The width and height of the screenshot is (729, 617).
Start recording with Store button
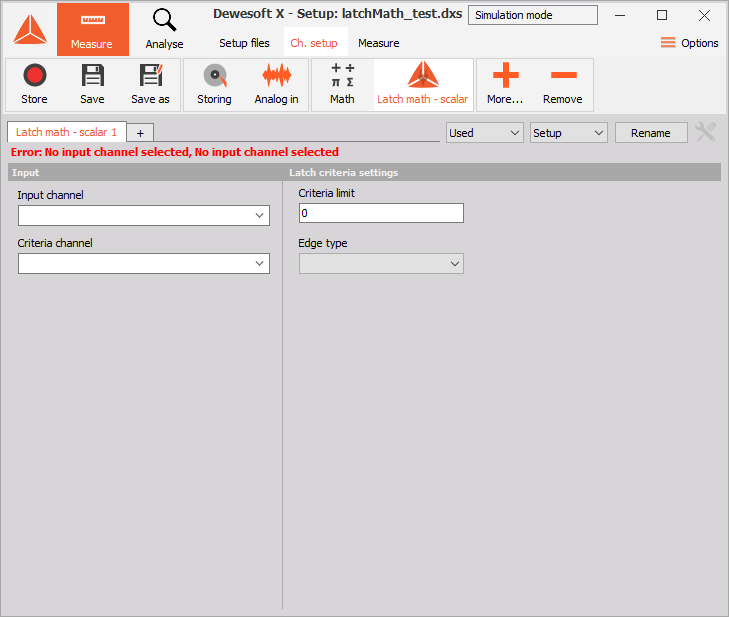click(34, 85)
